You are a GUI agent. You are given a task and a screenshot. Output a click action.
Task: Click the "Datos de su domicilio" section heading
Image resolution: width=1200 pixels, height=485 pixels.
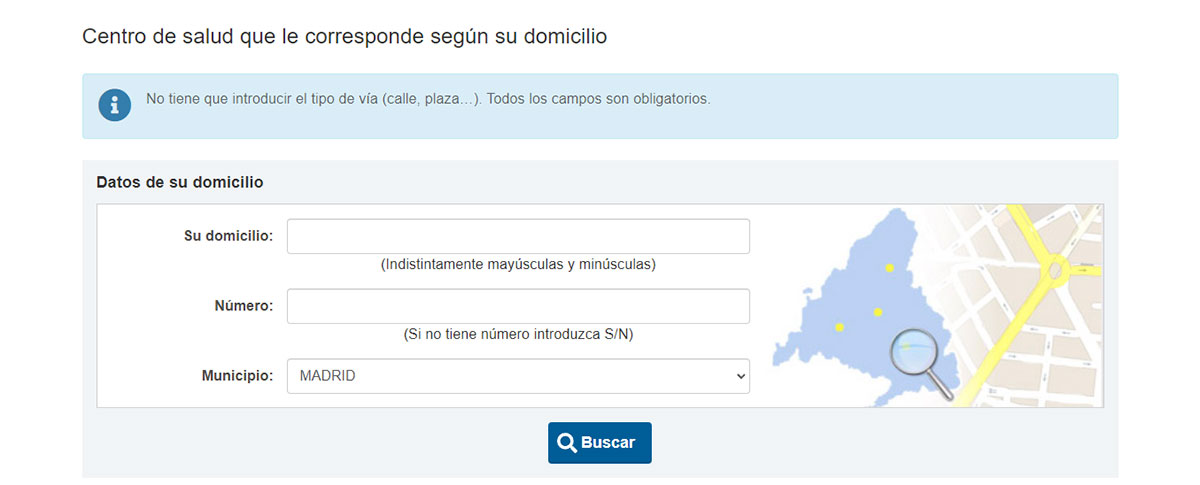(180, 182)
